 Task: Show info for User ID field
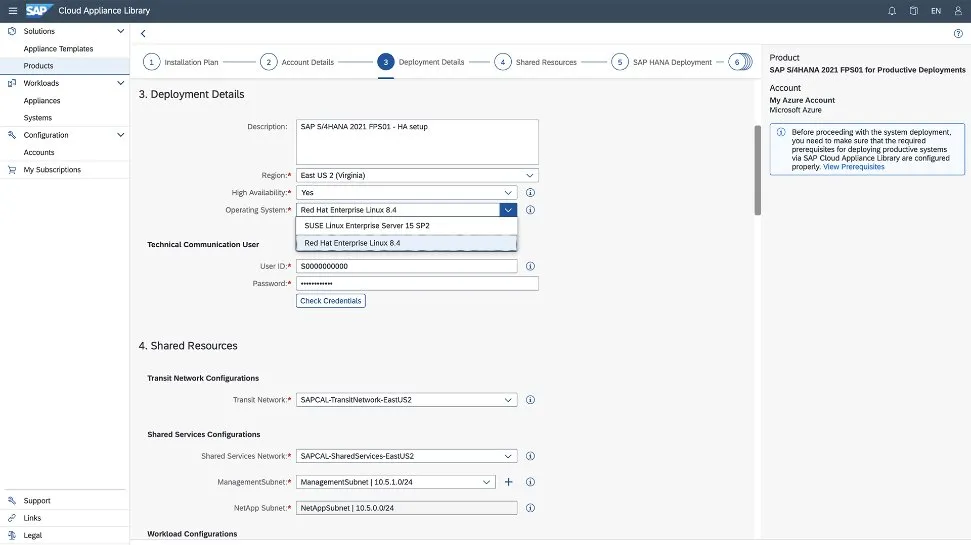[x=531, y=266]
